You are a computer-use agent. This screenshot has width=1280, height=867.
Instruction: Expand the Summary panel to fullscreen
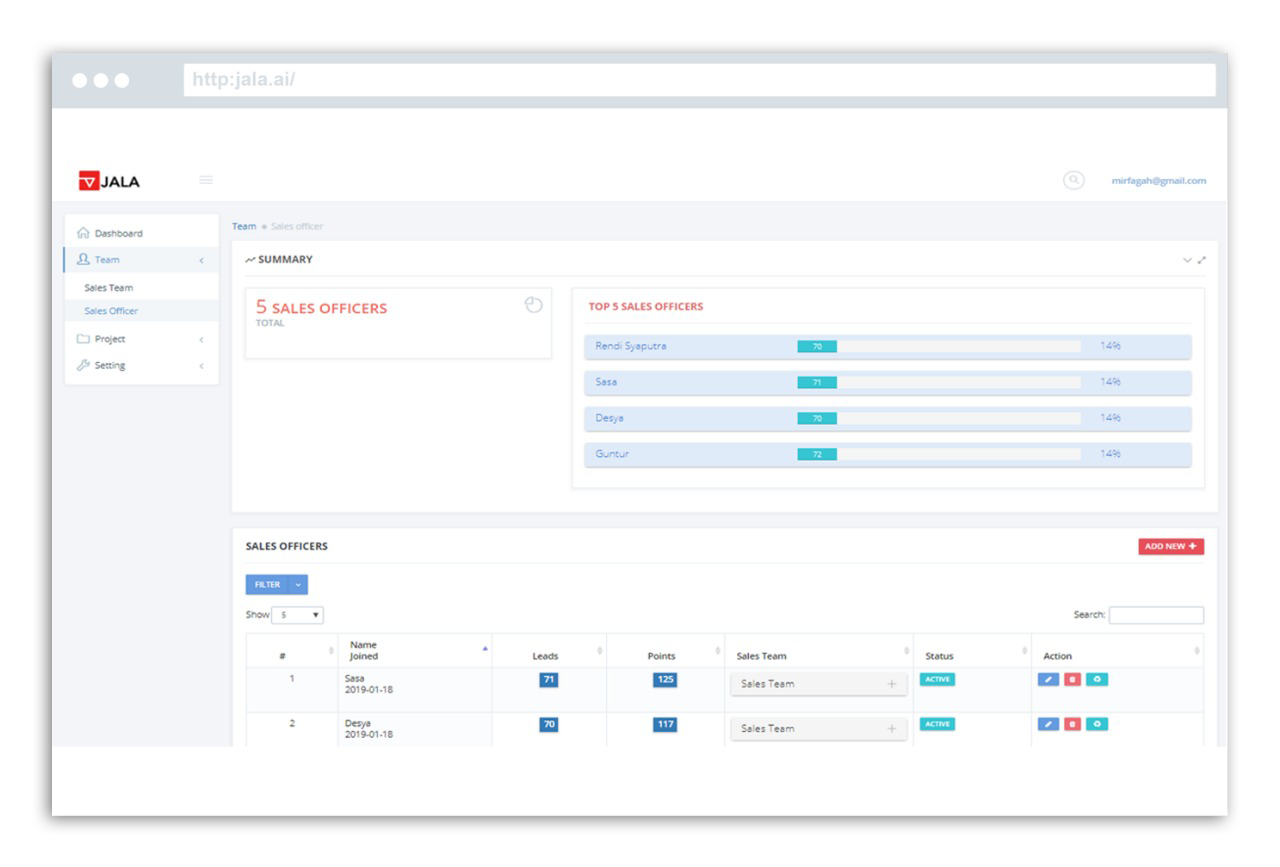tap(1201, 260)
